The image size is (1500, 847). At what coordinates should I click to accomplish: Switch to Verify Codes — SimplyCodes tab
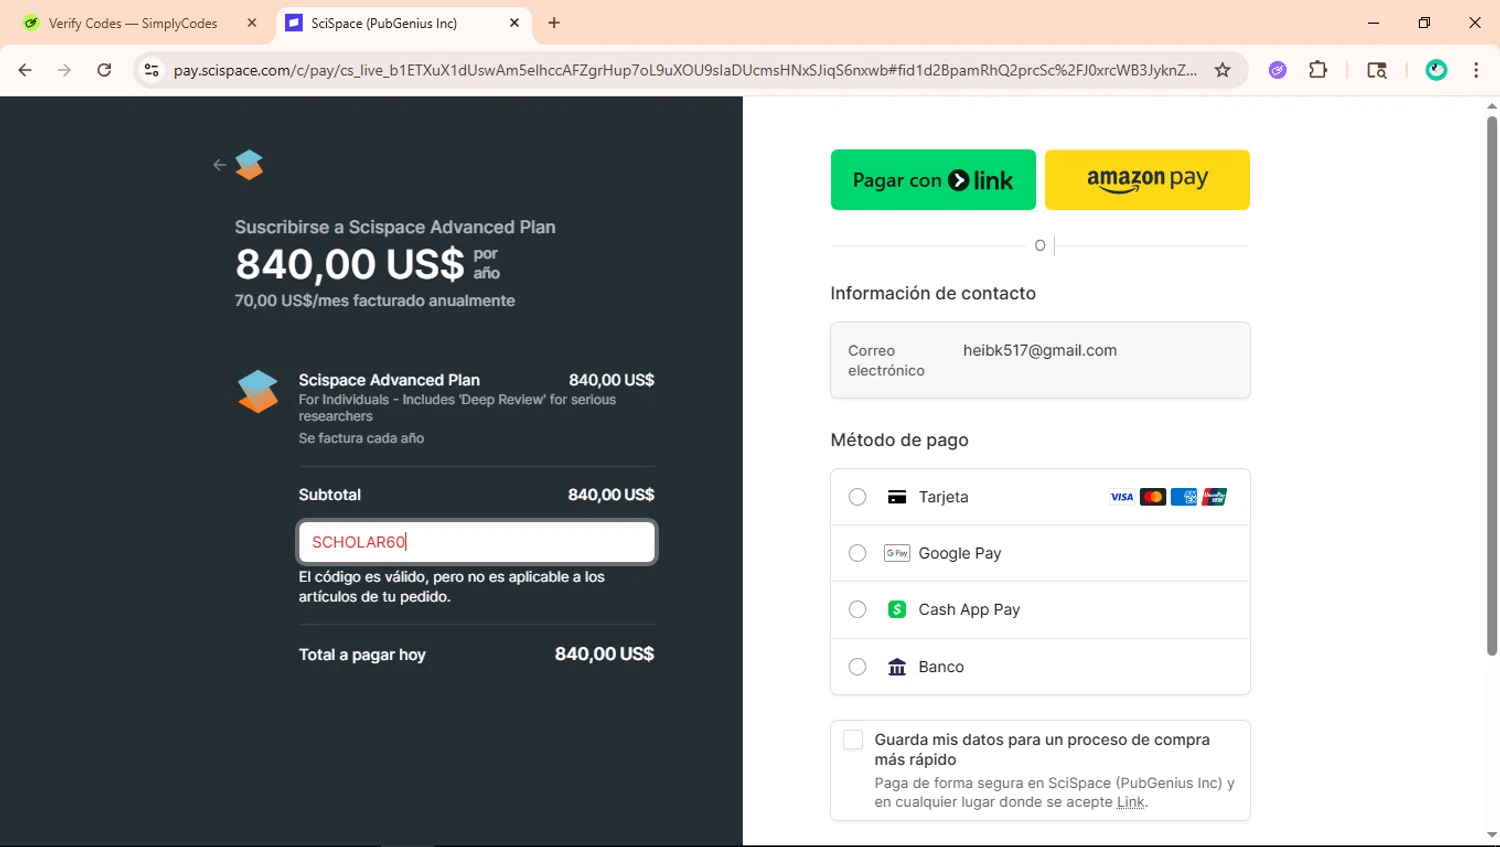(x=133, y=23)
